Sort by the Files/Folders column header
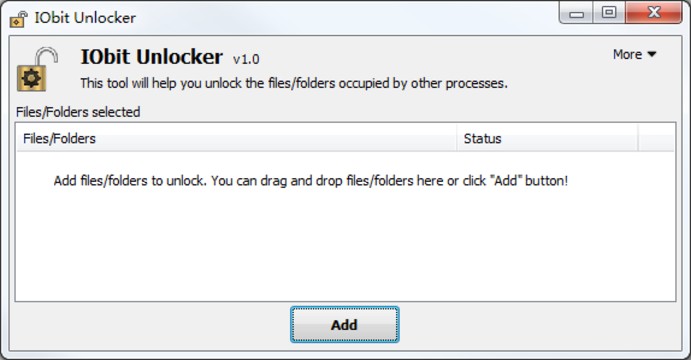Image resolution: width=691 pixels, height=360 pixels. pos(236,138)
